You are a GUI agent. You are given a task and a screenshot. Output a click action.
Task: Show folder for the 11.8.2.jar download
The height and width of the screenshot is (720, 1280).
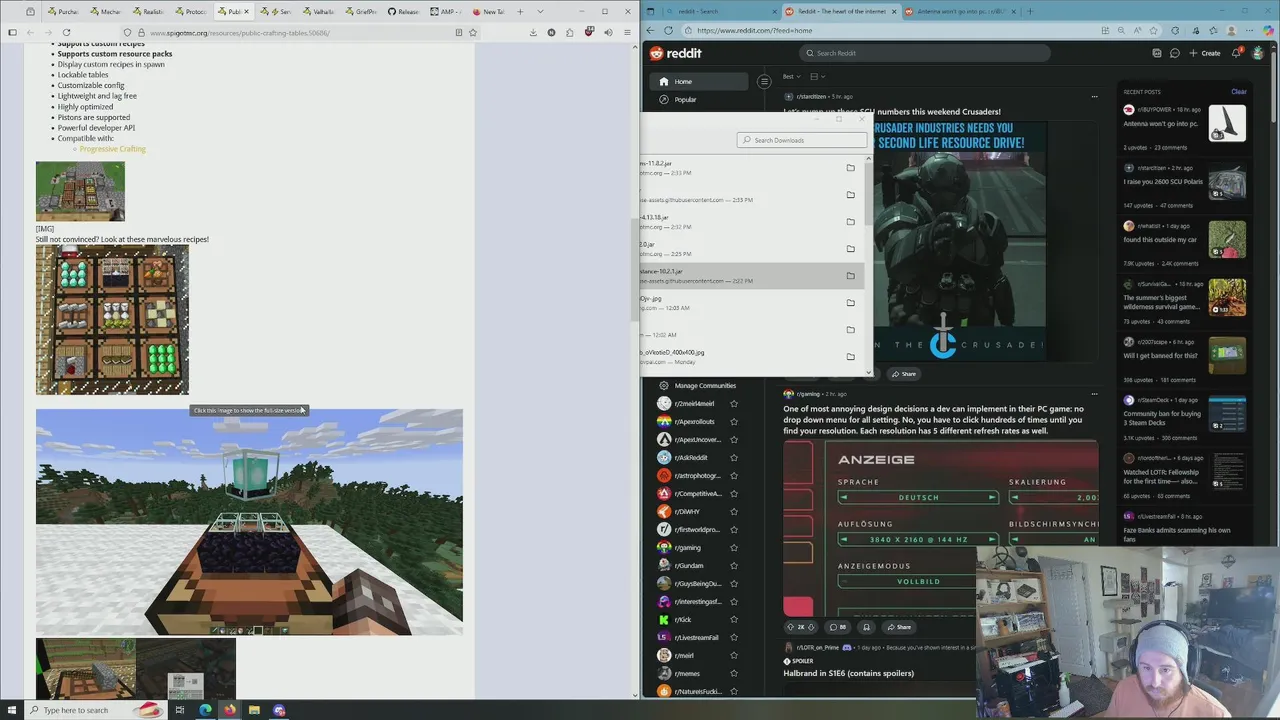(850, 168)
